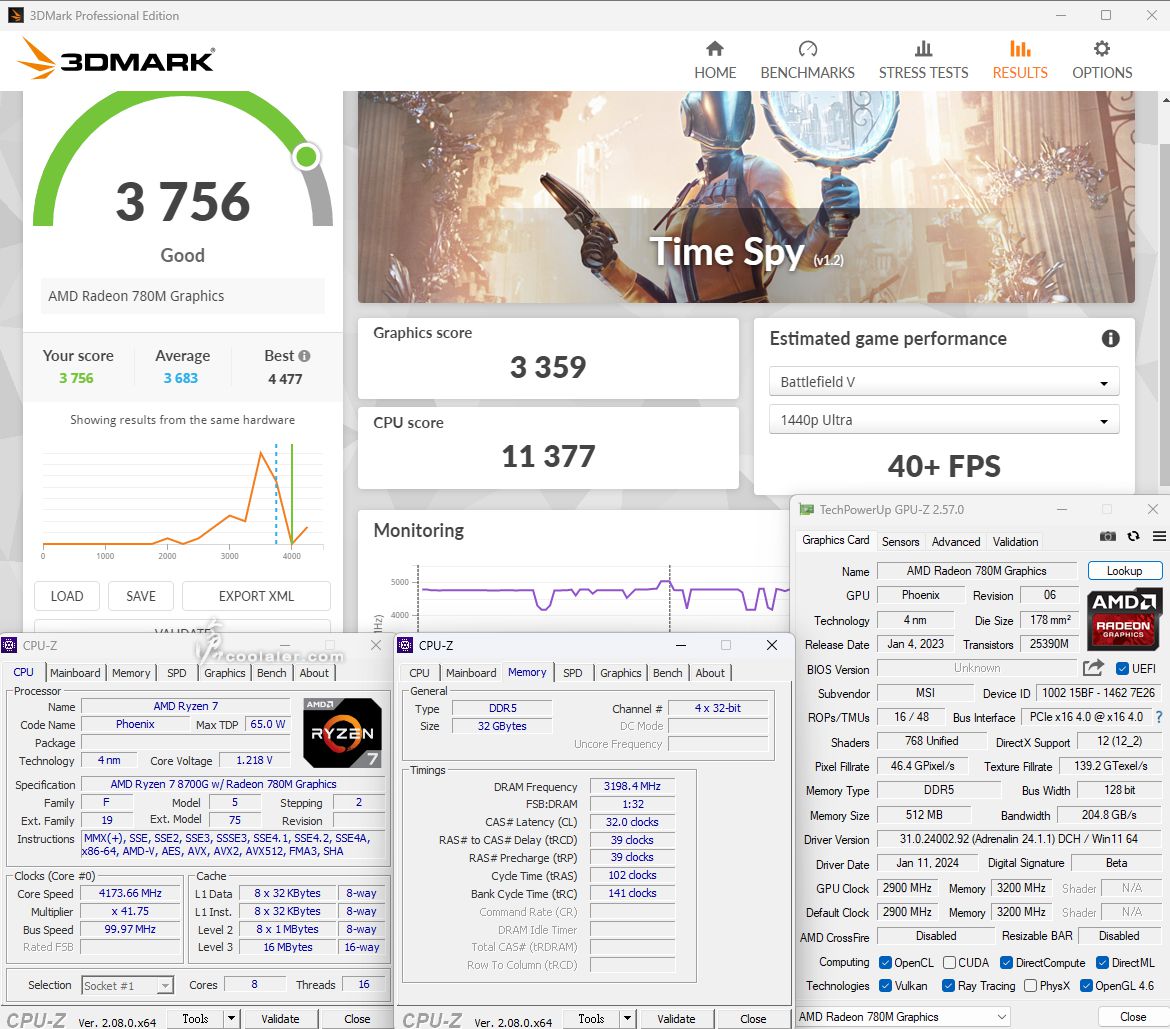Click the SAVE button in 3DMark
Image resolution: width=1170 pixels, height=1029 pixels.
coord(141,596)
